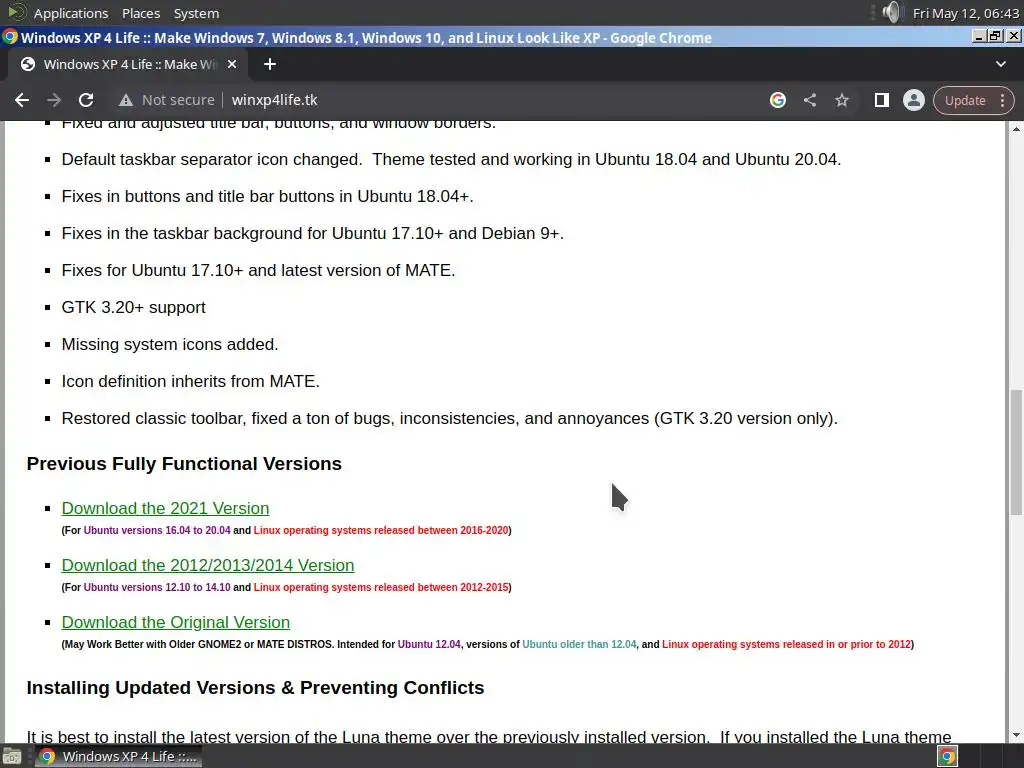1024x768 pixels.
Task: Click the Update button in Chrome
Action: click(965, 101)
